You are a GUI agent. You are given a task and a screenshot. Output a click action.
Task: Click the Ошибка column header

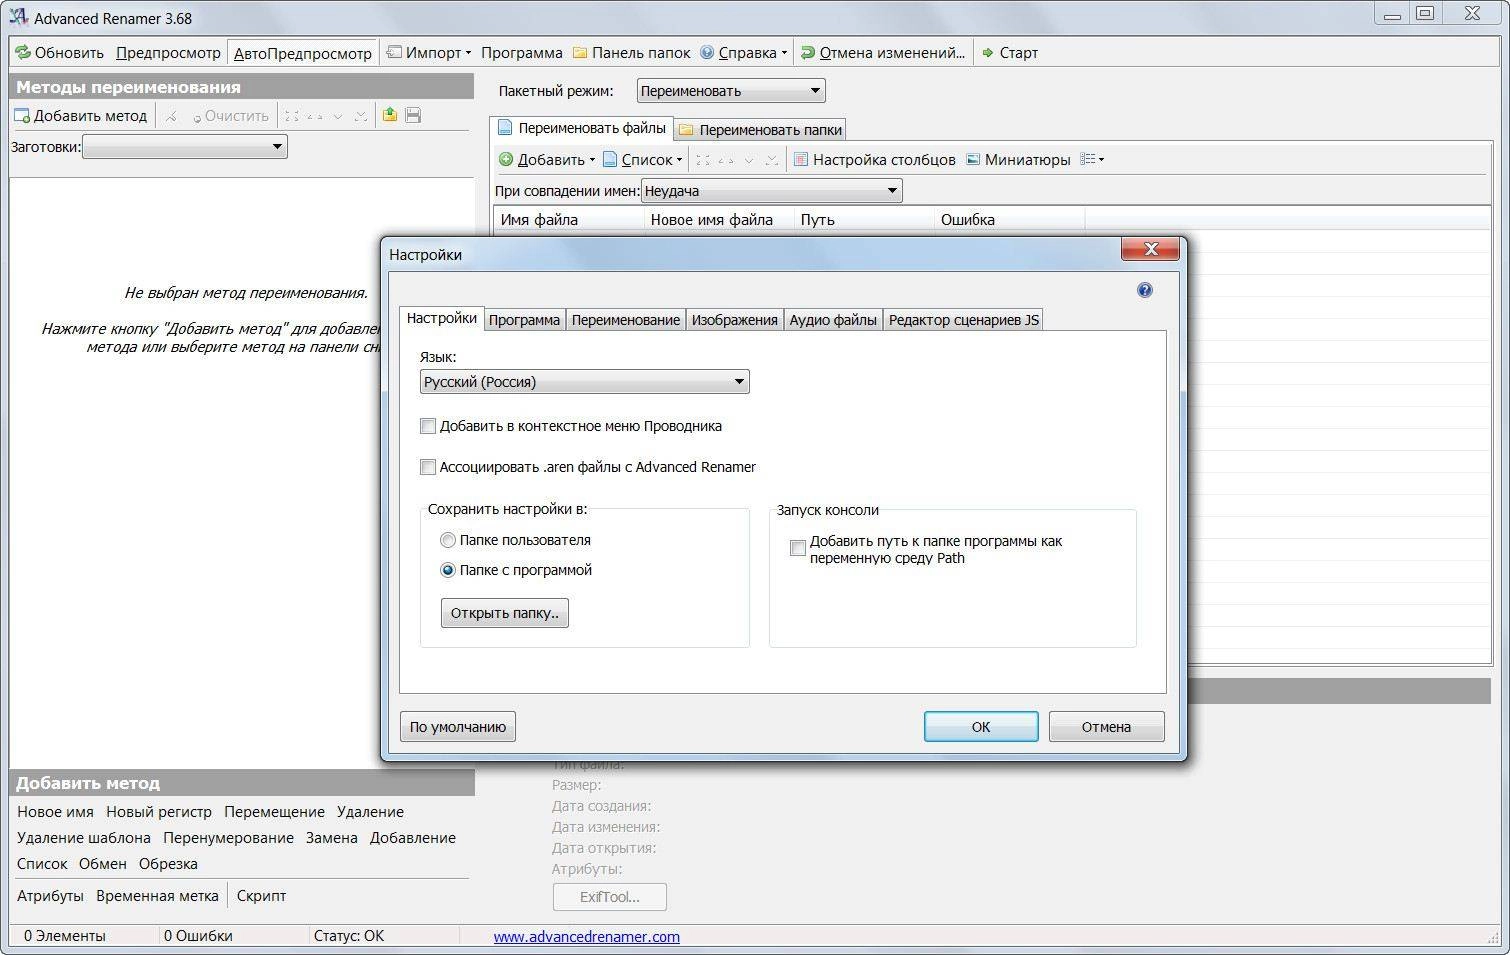[1009, 219]
